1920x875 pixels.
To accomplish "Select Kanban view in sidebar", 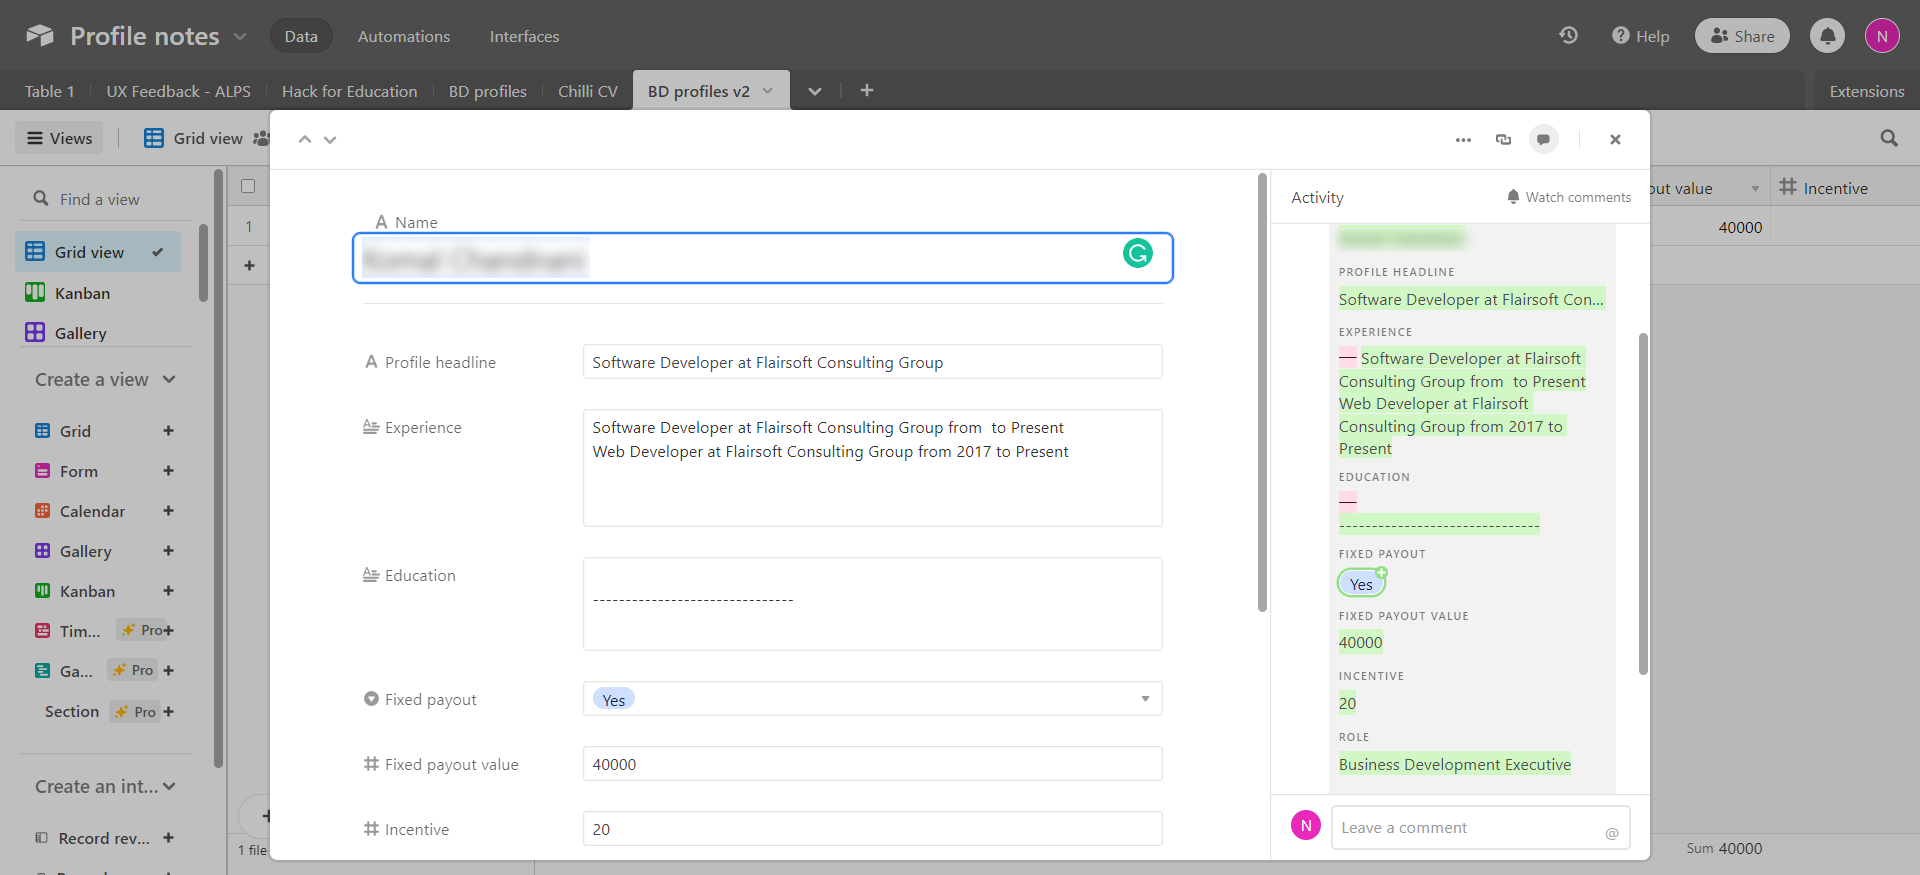I will click(x=98, y=293).
